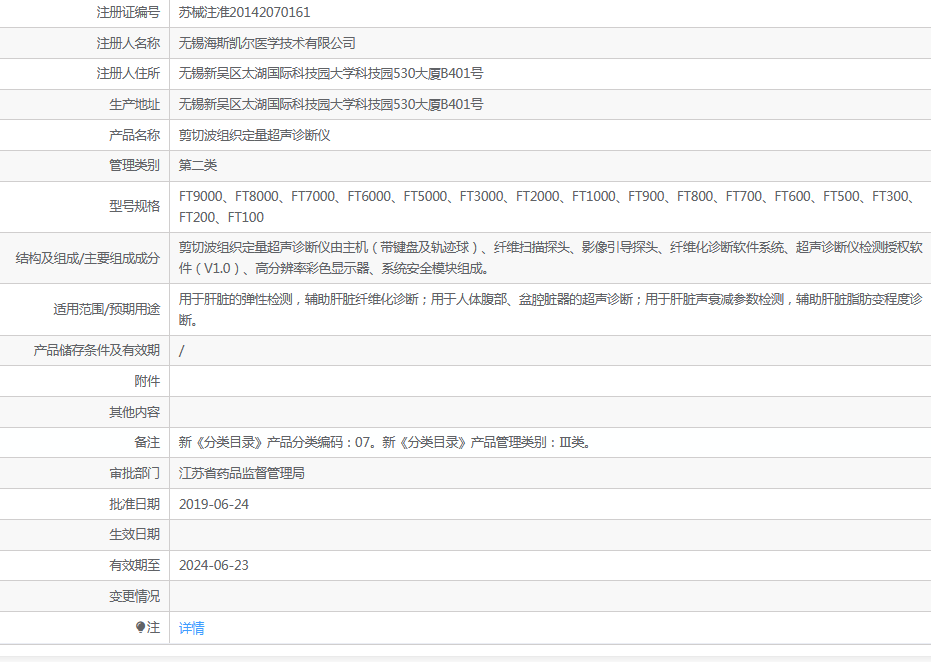931x662 pixels.
Task: Click the intended use text 用于肝脏的弹性检测
Action: pos(550,309)
